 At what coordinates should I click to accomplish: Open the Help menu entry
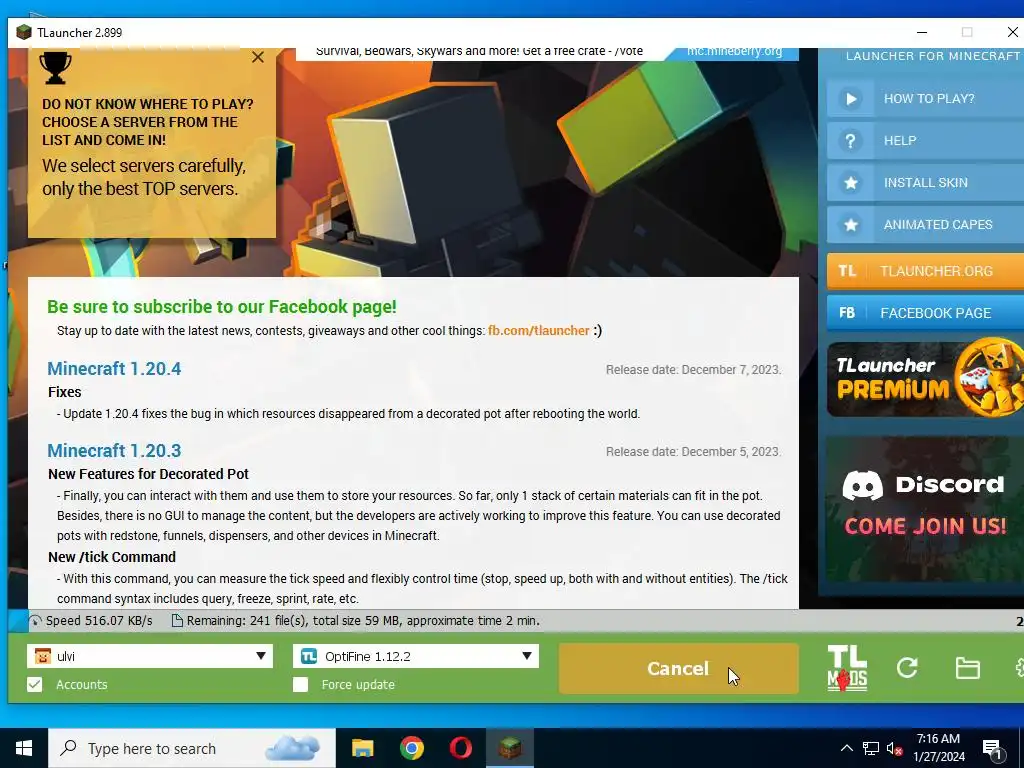point(925,140)
